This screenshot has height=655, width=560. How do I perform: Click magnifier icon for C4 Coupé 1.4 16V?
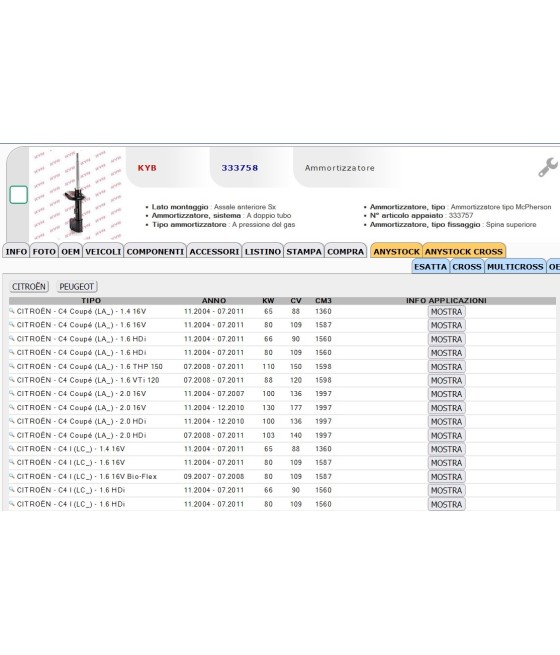(12, 311)
